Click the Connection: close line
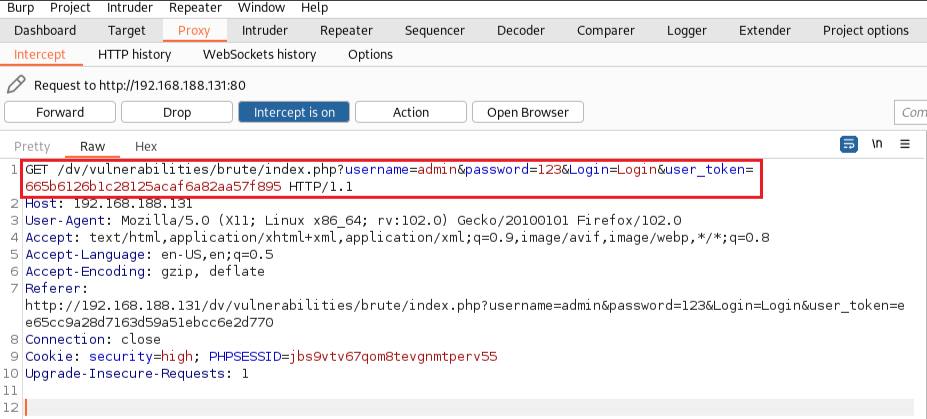Image resolution: width=927 pixels, height=419 pixels. 93,339
